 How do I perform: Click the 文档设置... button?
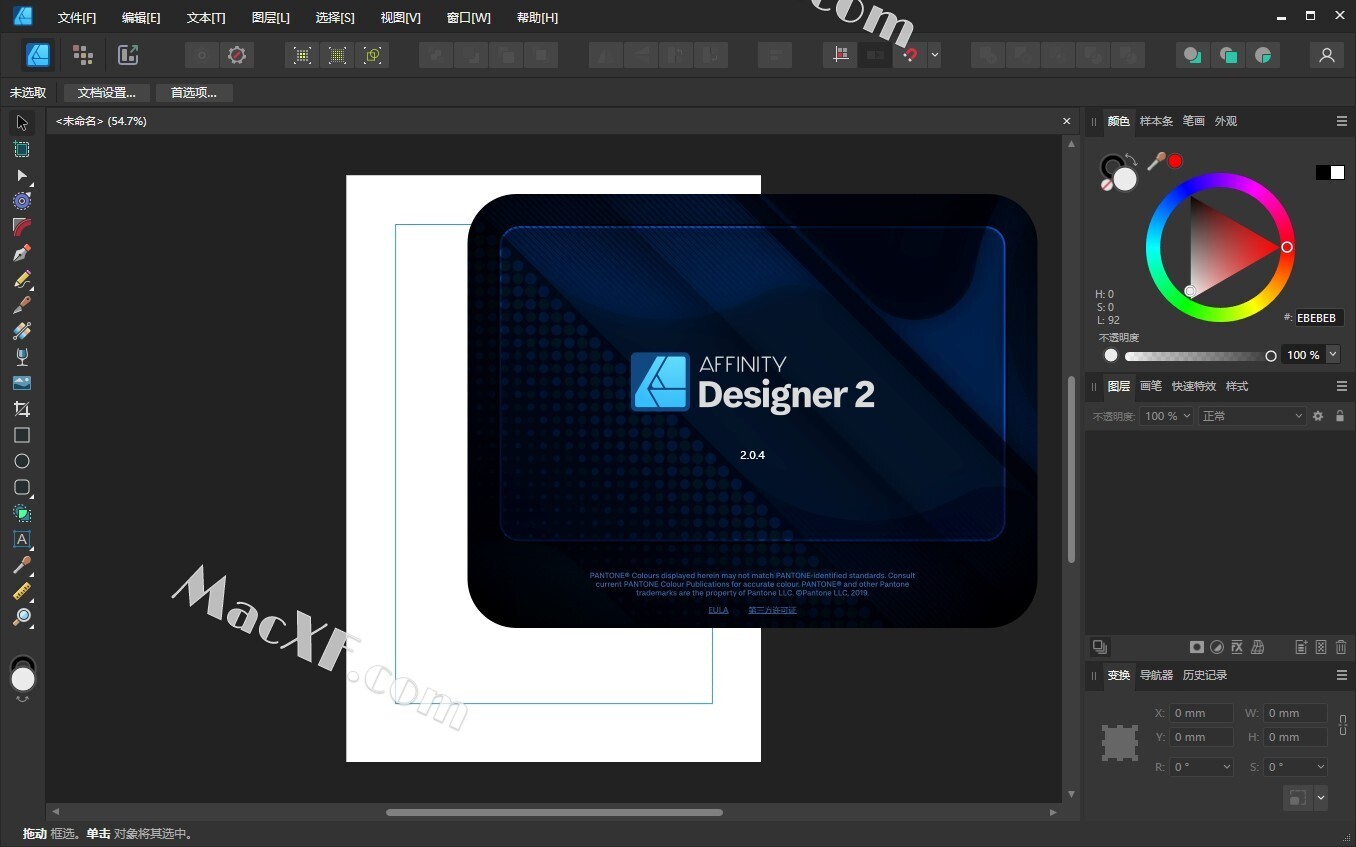click(107, 93)
